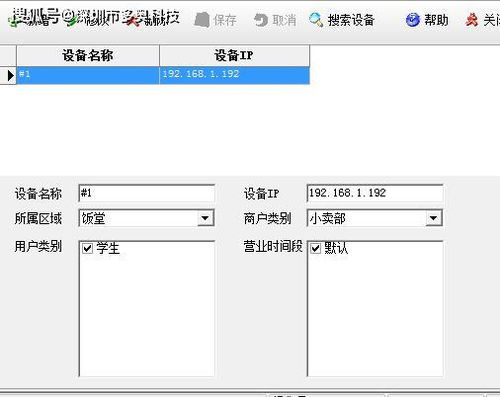
Task: Click the red X delete icon in toolbar
Action: 133,20
